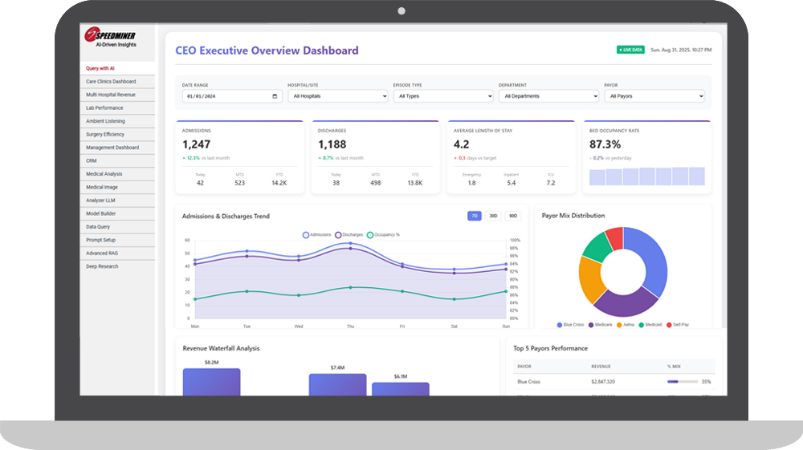Click the date range input field

tap(225, 96)
